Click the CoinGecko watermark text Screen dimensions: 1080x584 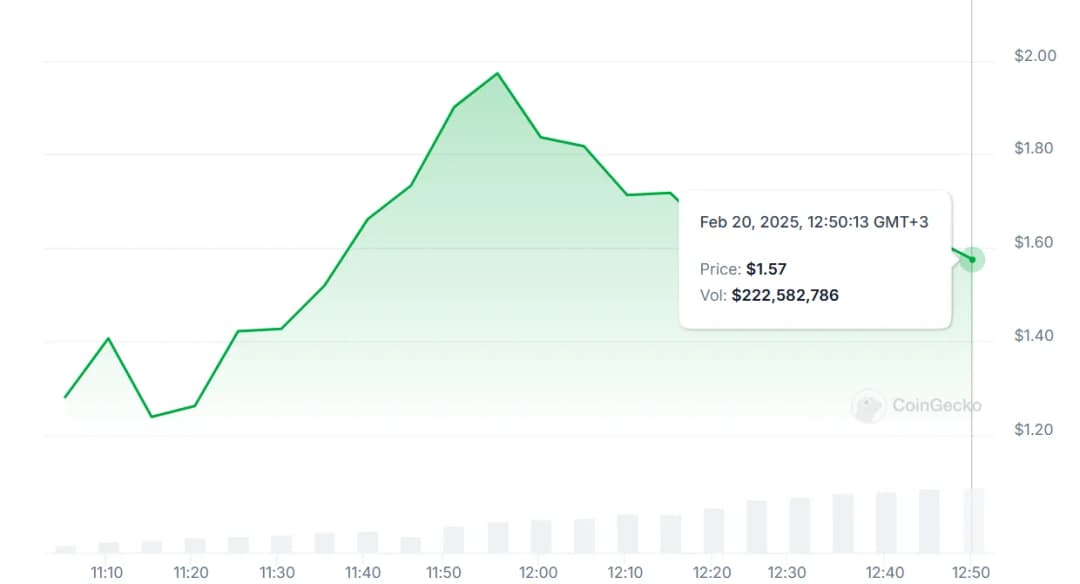(936, 406)
